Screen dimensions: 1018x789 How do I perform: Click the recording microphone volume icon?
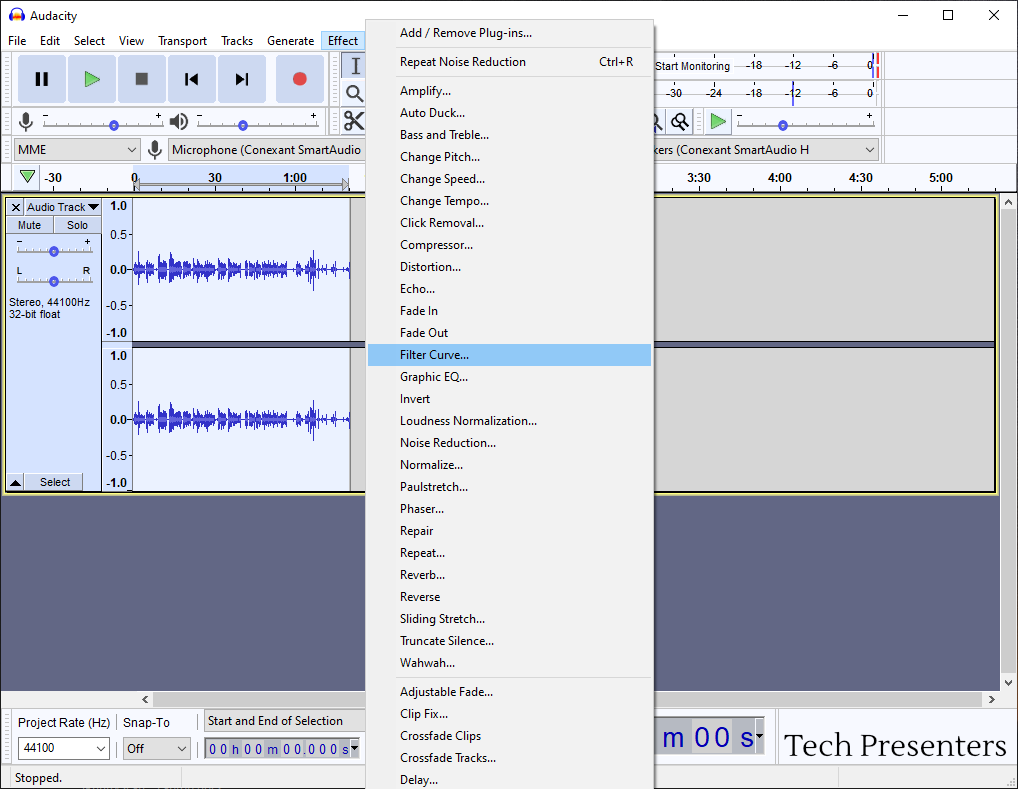click(26, 121)
